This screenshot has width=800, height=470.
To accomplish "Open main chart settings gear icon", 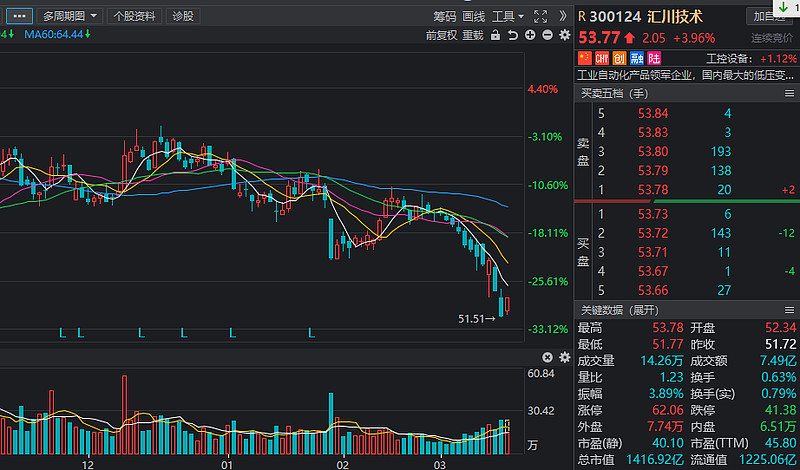I will [562, 35].
